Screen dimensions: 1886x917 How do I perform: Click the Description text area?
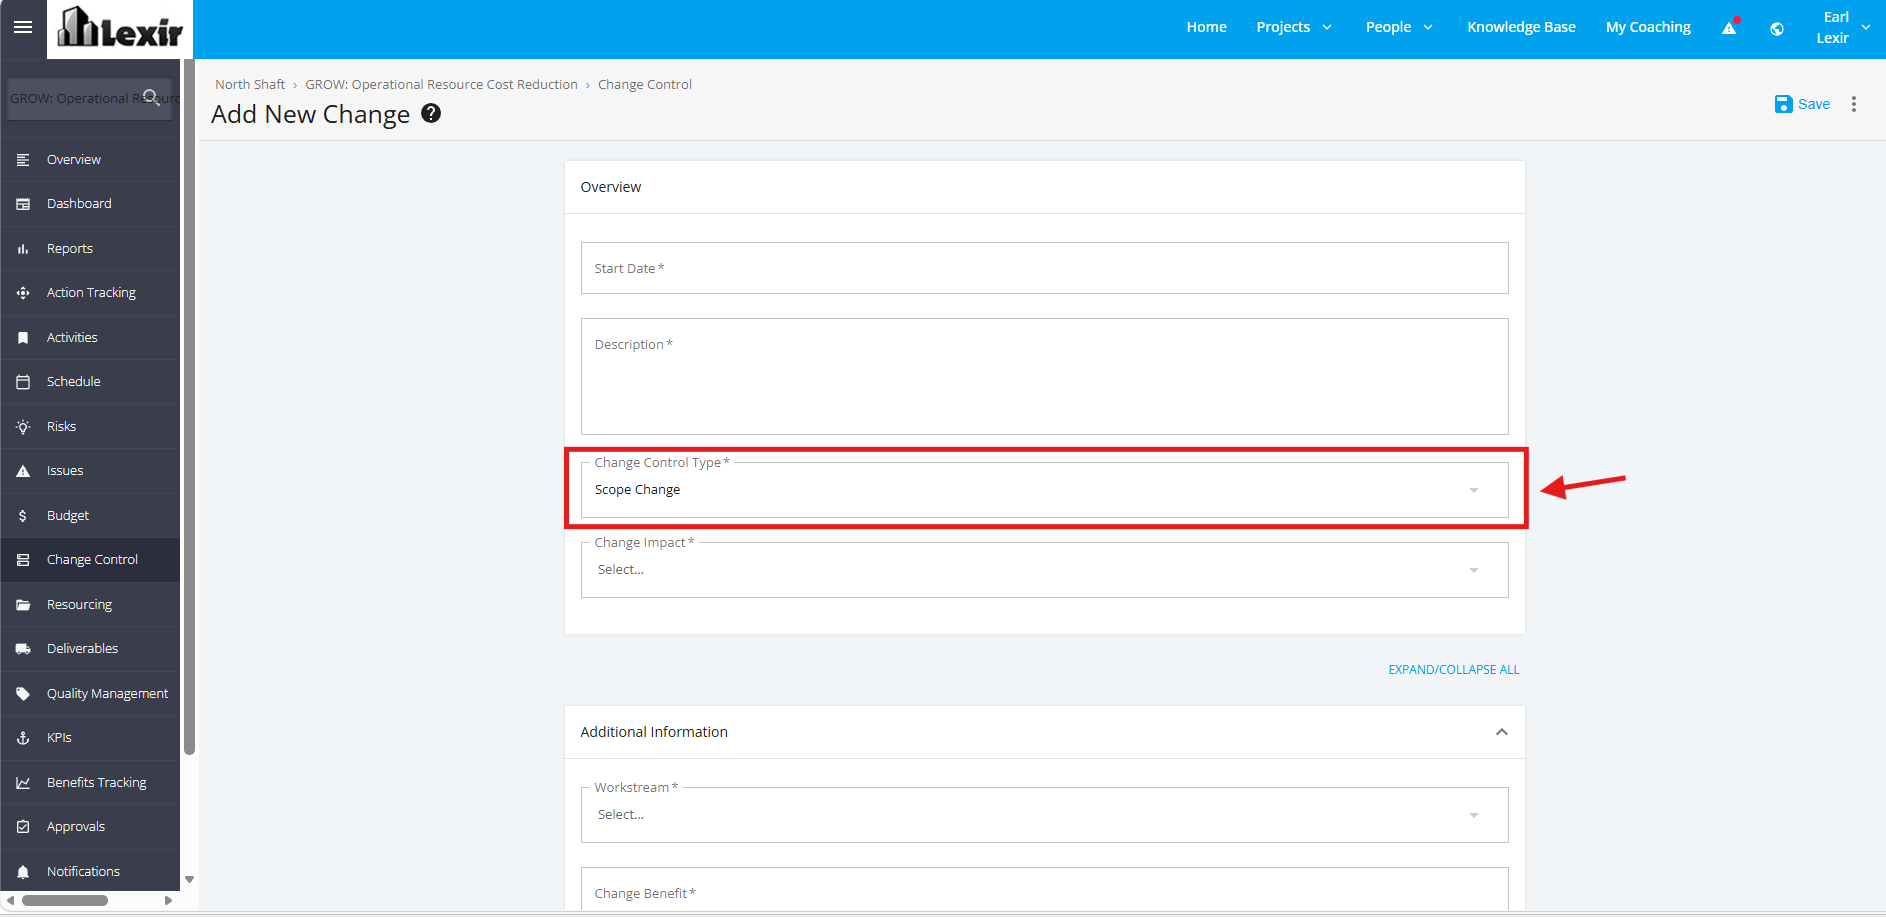[x=1044, y=376]
